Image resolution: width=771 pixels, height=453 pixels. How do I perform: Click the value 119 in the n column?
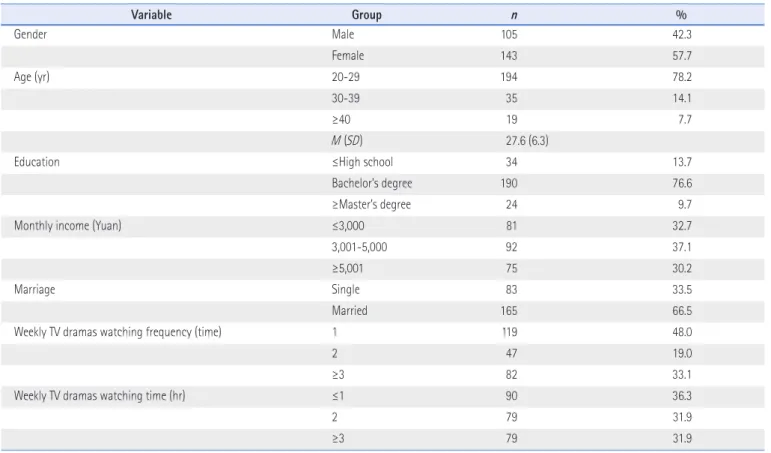click(x=509, y=332)
